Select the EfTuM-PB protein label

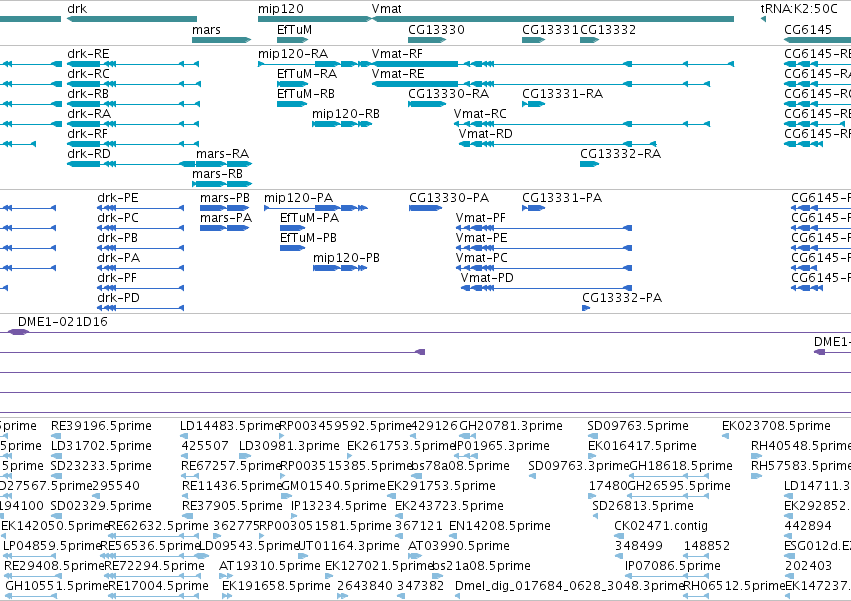pos(308,238)
